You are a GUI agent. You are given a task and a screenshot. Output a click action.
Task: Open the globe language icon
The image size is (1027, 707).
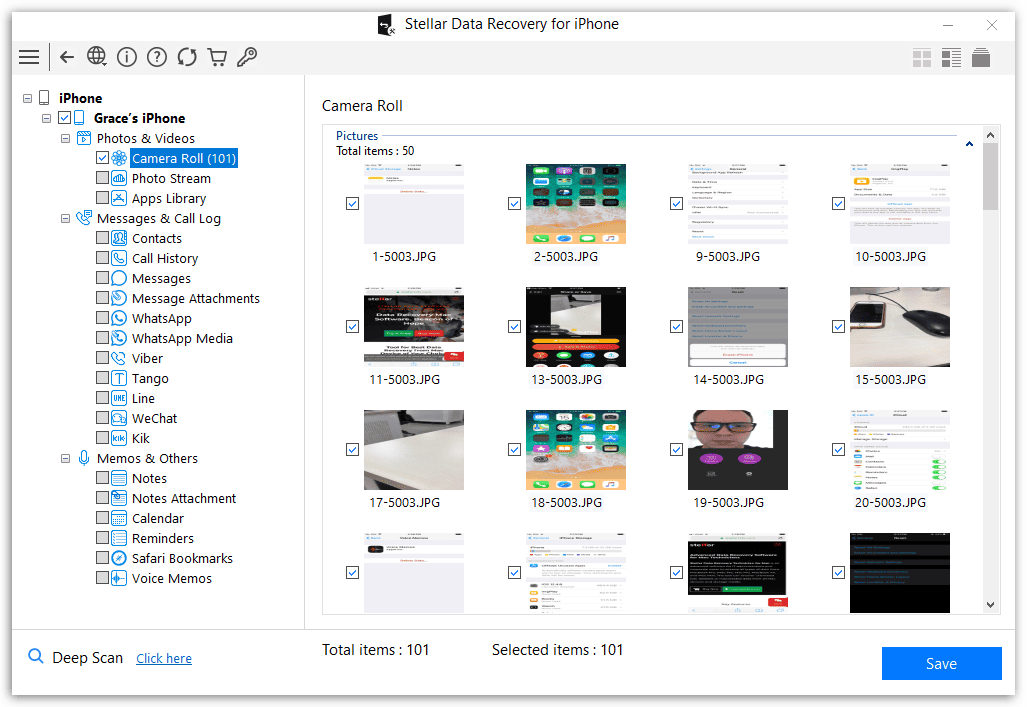click(96, 56)
